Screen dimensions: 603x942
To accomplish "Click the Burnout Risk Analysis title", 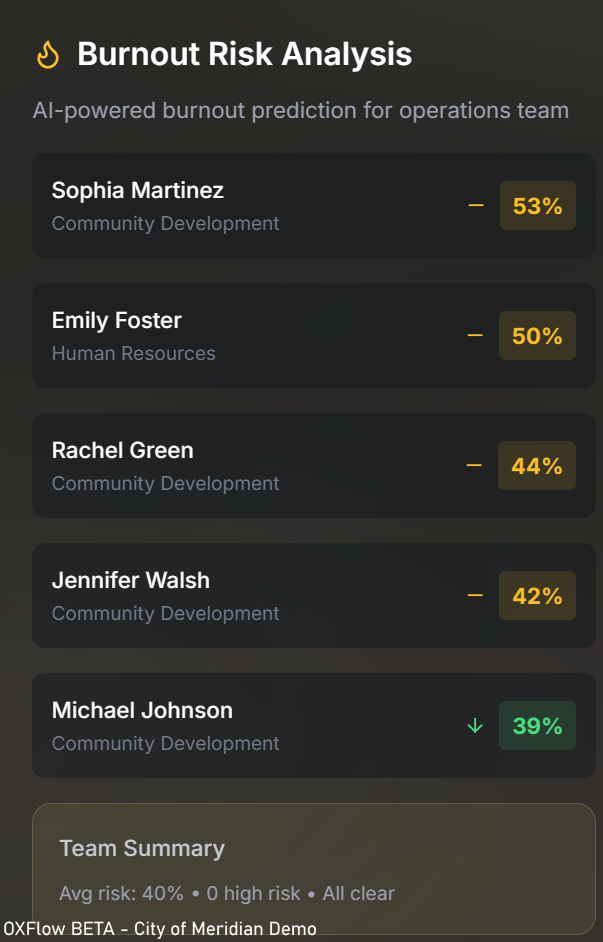I will coord(245,54).
